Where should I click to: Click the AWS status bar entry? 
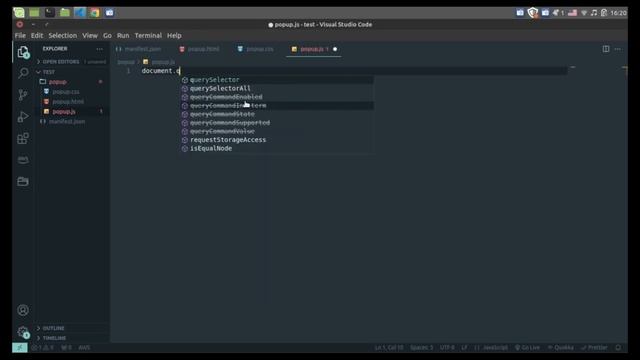point(84,348)
